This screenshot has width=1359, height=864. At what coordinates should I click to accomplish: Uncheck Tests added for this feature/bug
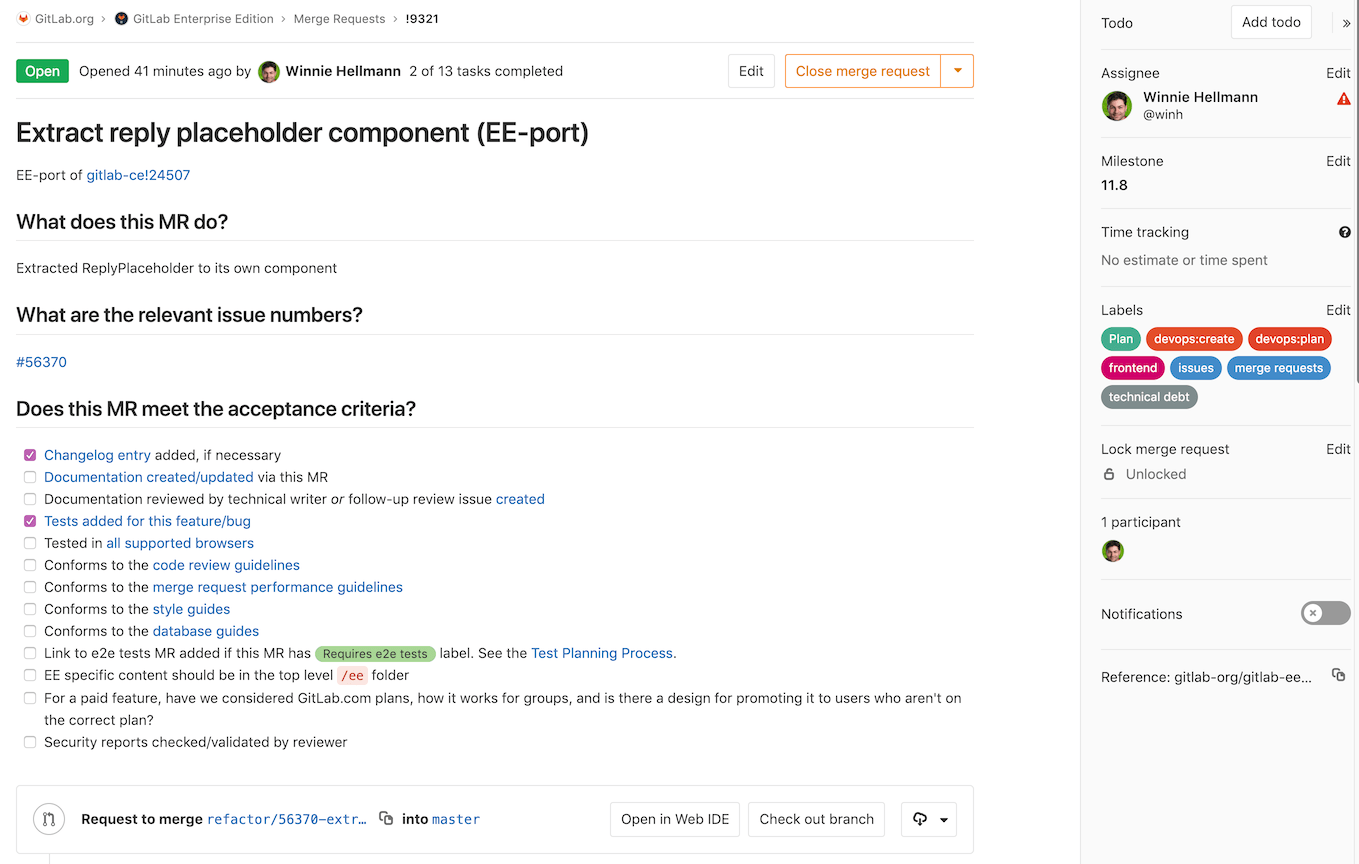click(30, 521)
